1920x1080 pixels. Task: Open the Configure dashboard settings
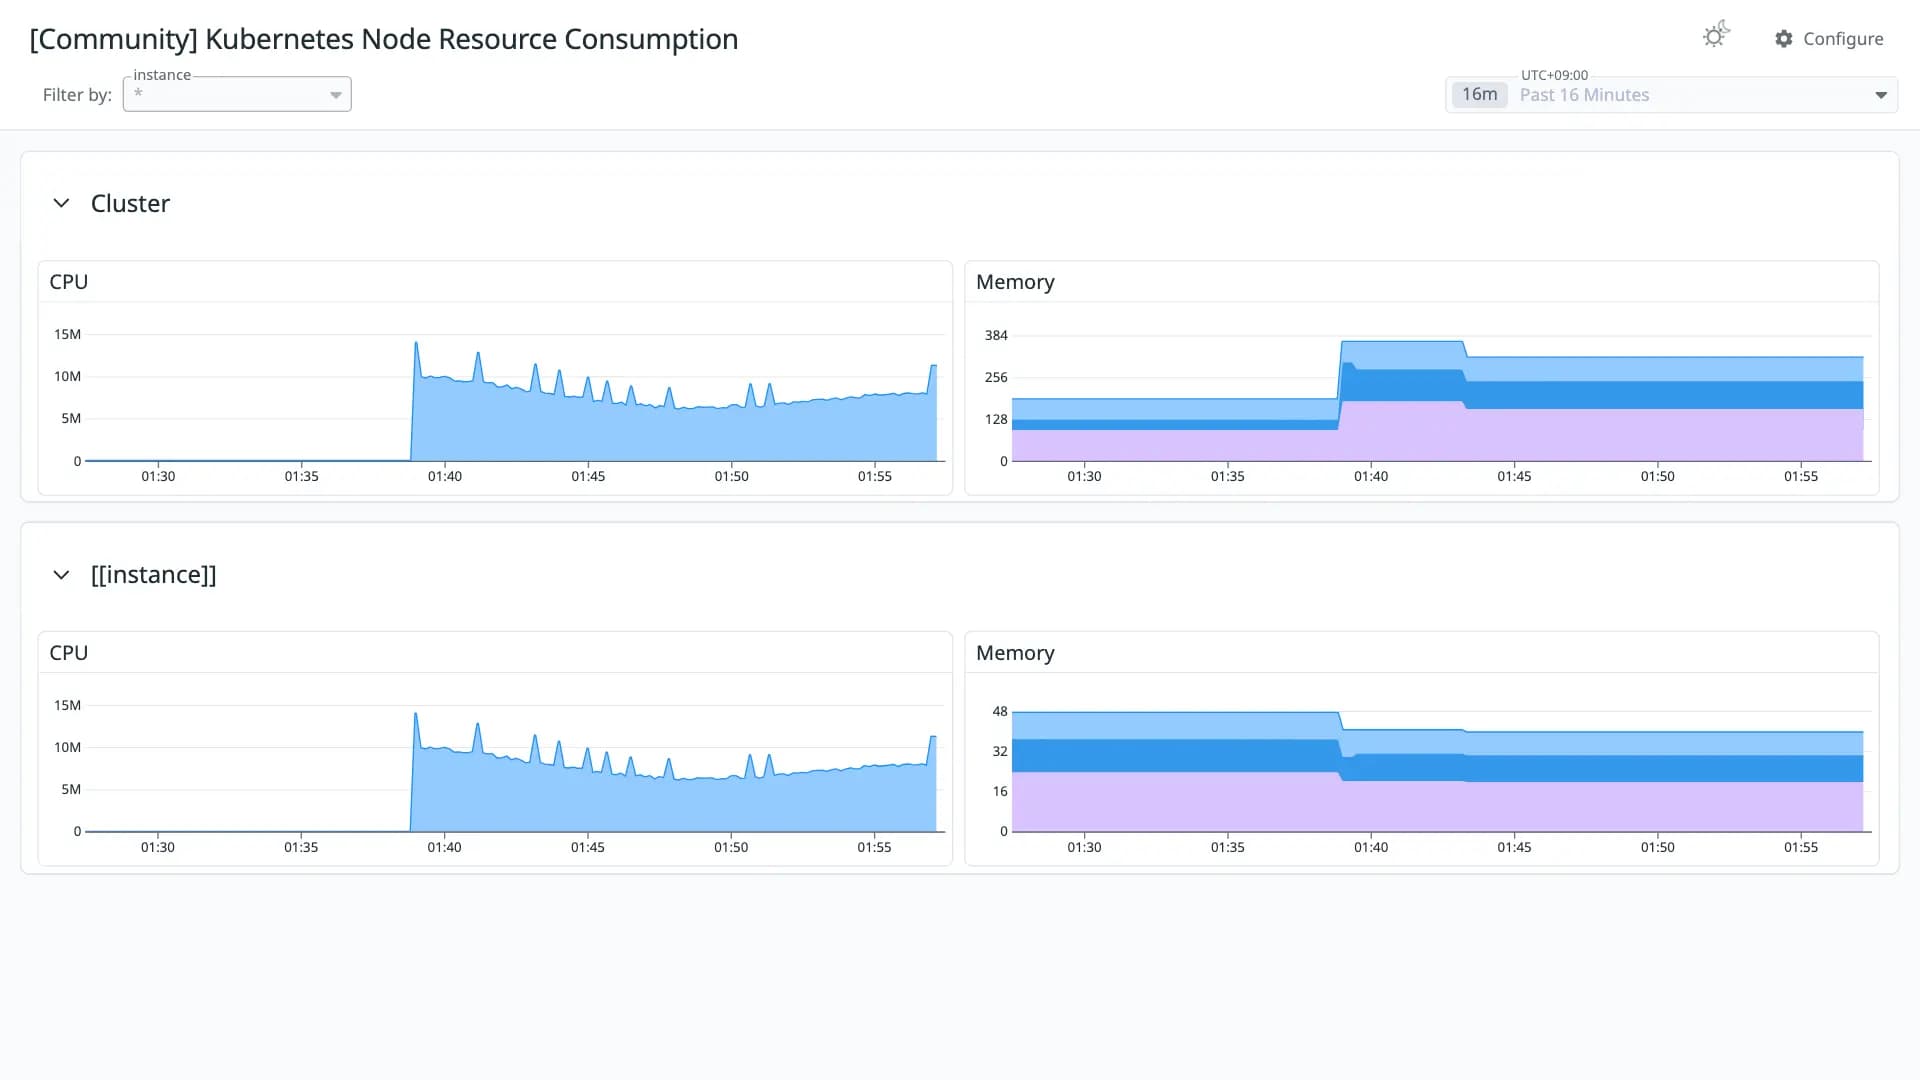(x=1829, y=38)
